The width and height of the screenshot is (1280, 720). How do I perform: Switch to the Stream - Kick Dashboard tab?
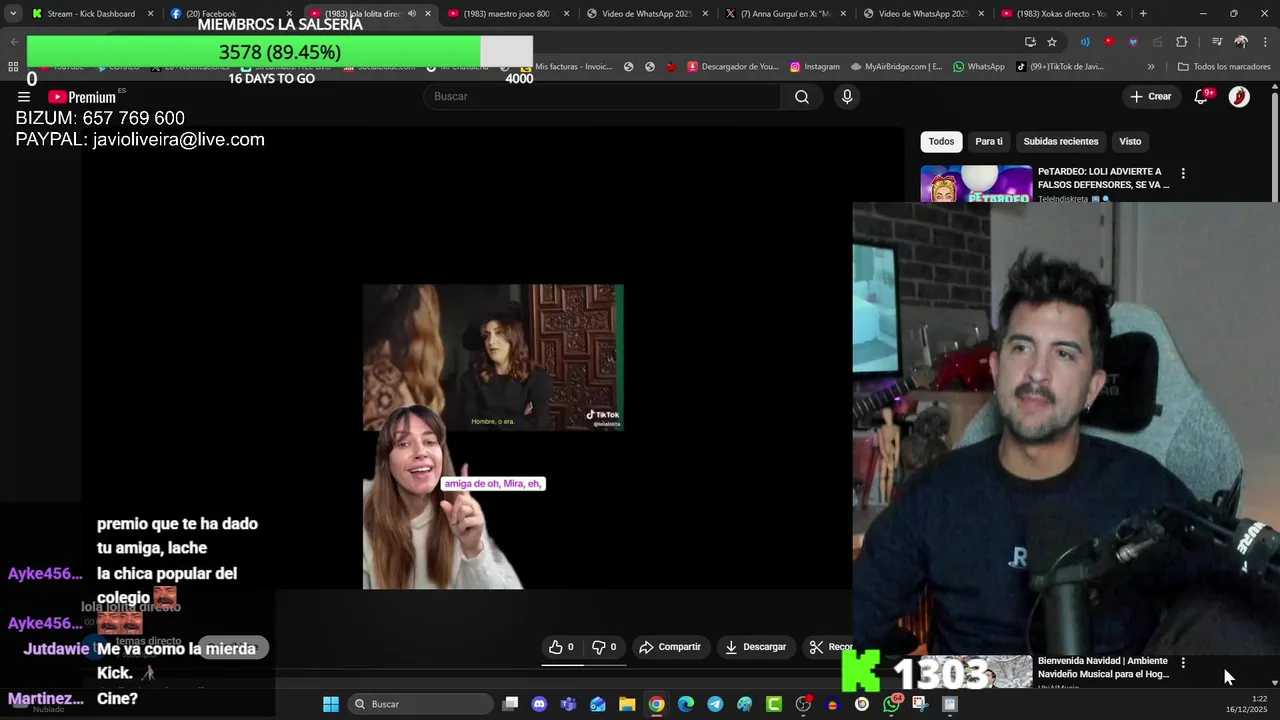(x=91, y=14)
